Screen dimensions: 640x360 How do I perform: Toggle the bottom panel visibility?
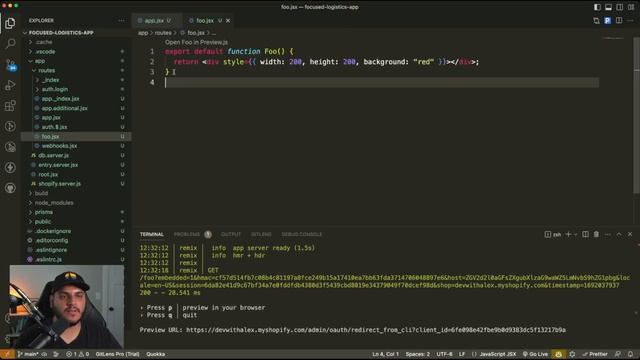(x=608, y=7)
